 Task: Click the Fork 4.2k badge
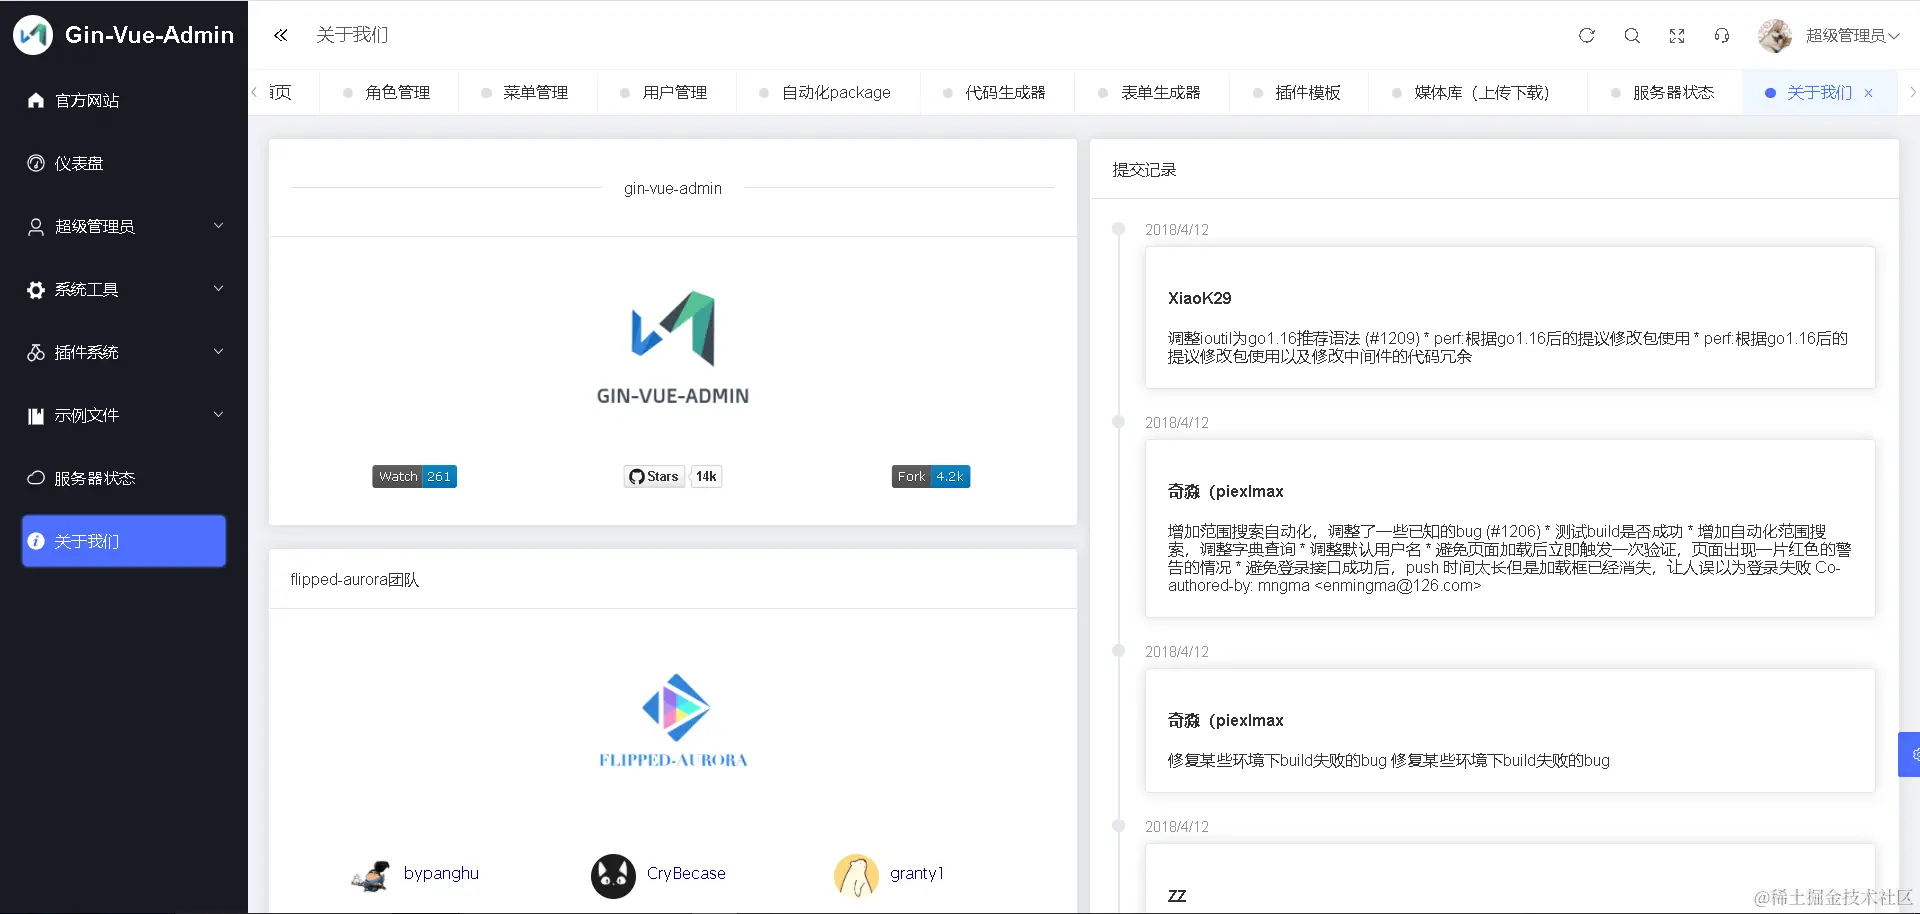coord(931,477)
